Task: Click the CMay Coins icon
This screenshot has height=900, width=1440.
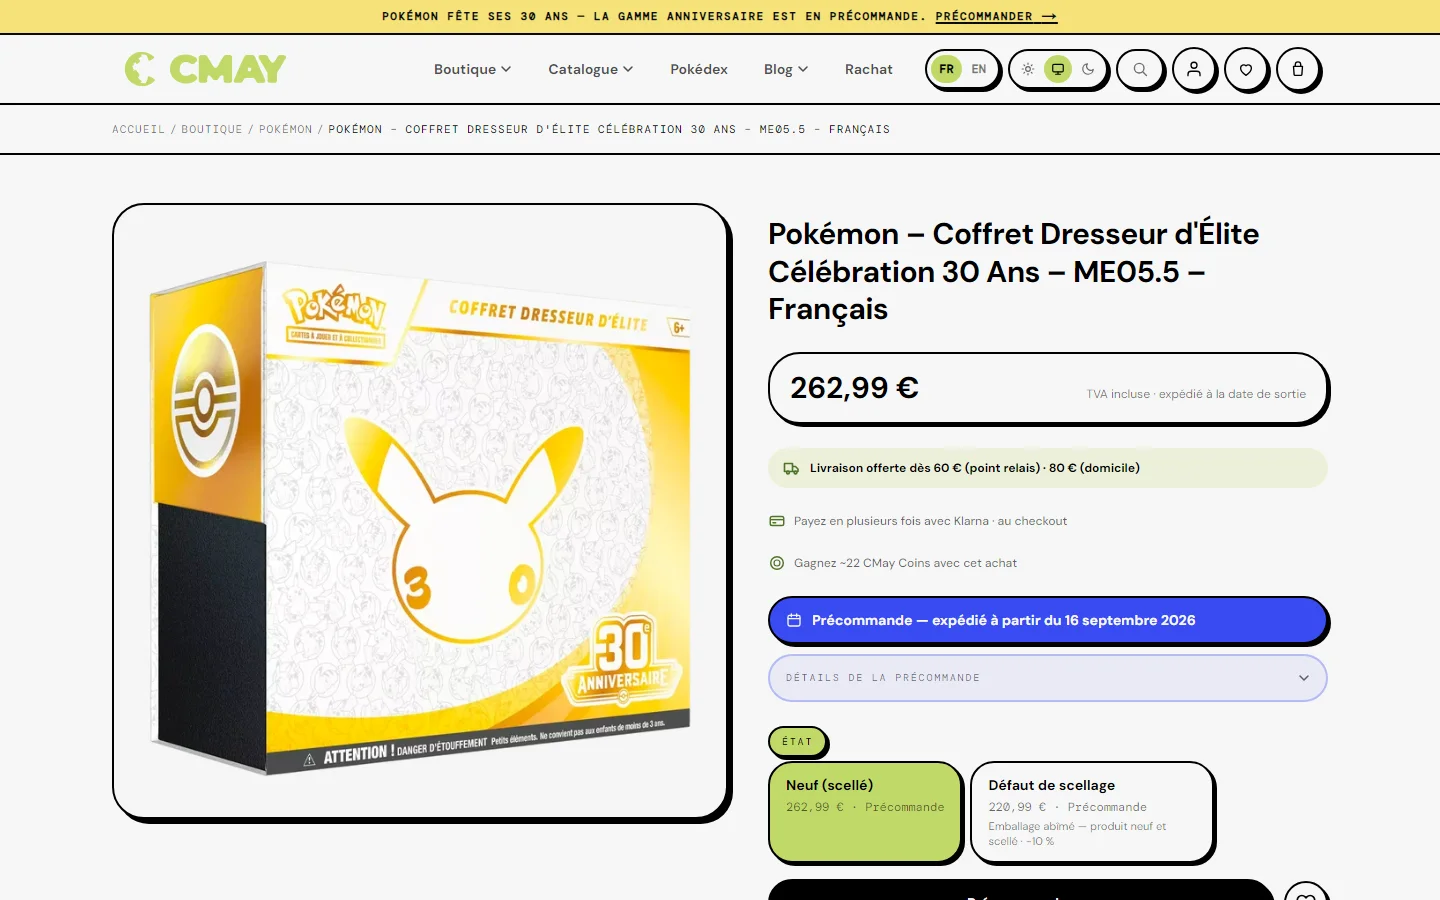Action: 777,563
